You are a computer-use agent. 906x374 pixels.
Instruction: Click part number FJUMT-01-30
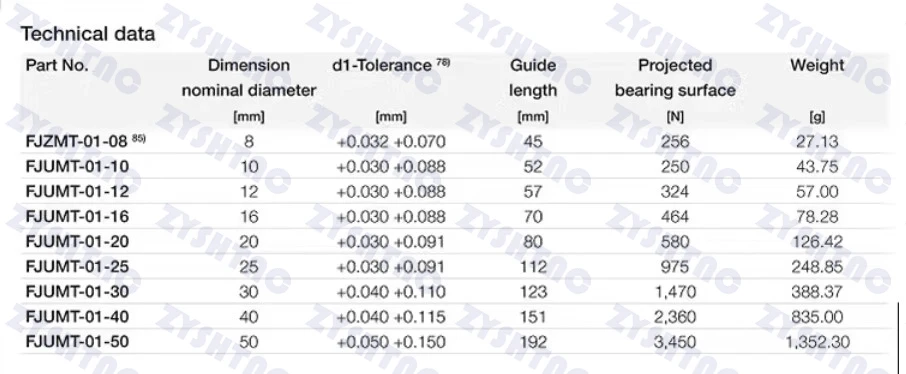pyautogui.click(x=77, y=292)
